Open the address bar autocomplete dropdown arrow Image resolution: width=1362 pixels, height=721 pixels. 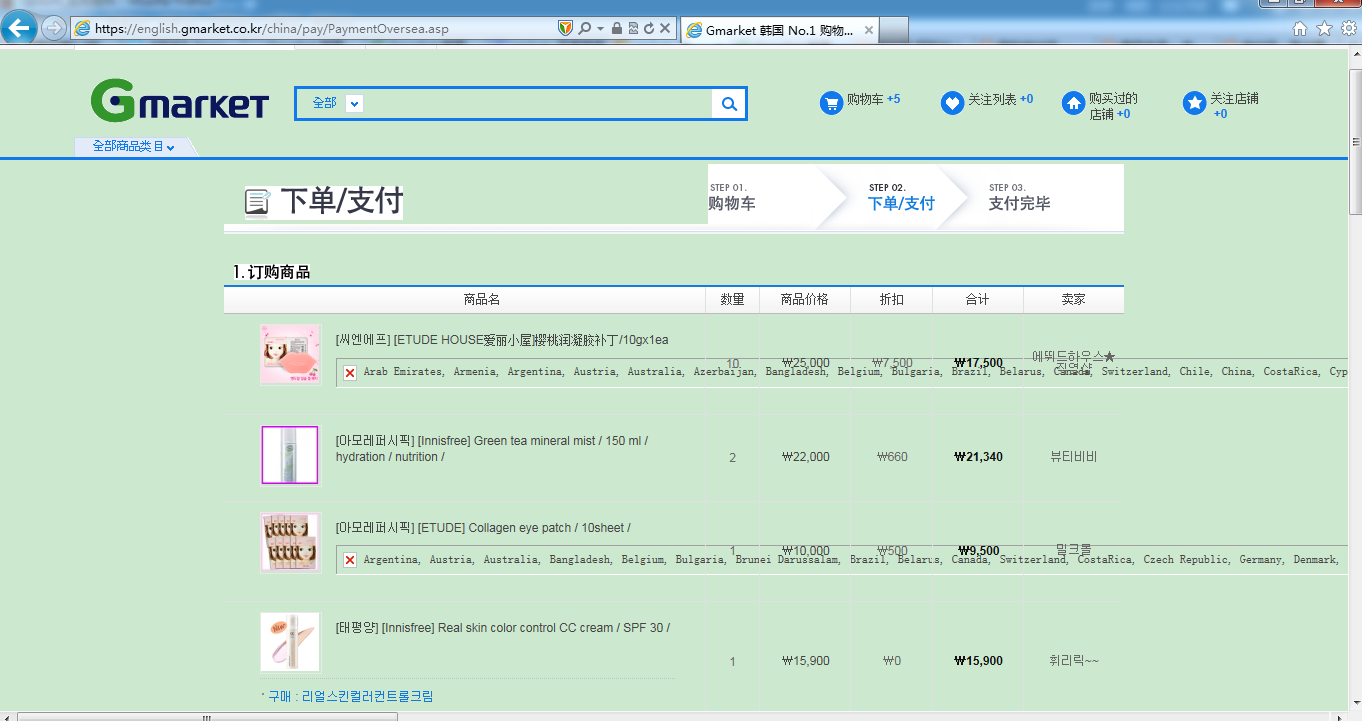[x=600, y=28]
